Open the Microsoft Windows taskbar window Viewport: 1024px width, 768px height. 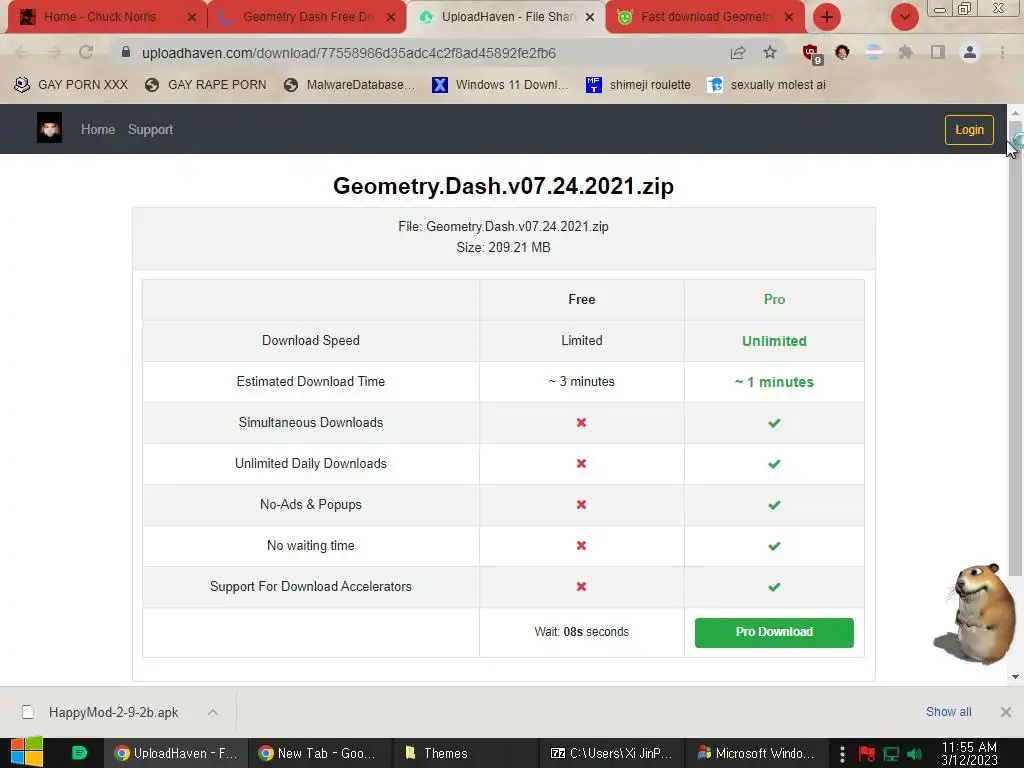[756, 753]
